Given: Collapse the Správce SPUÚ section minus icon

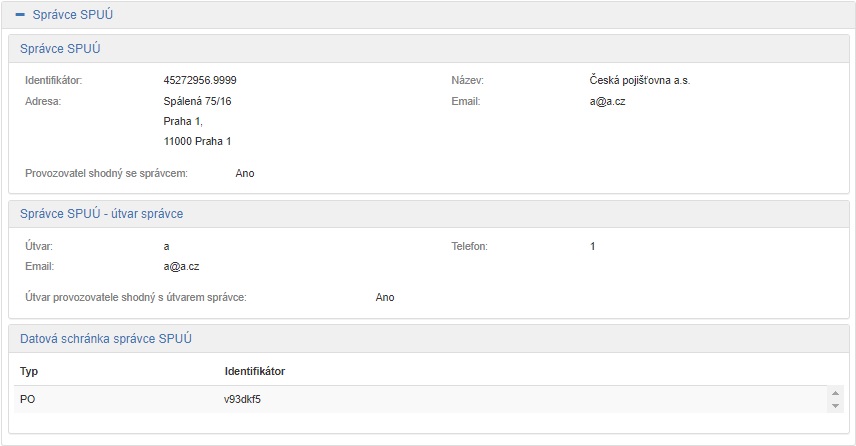Looking at the screenshot, I should pos(20,15).
